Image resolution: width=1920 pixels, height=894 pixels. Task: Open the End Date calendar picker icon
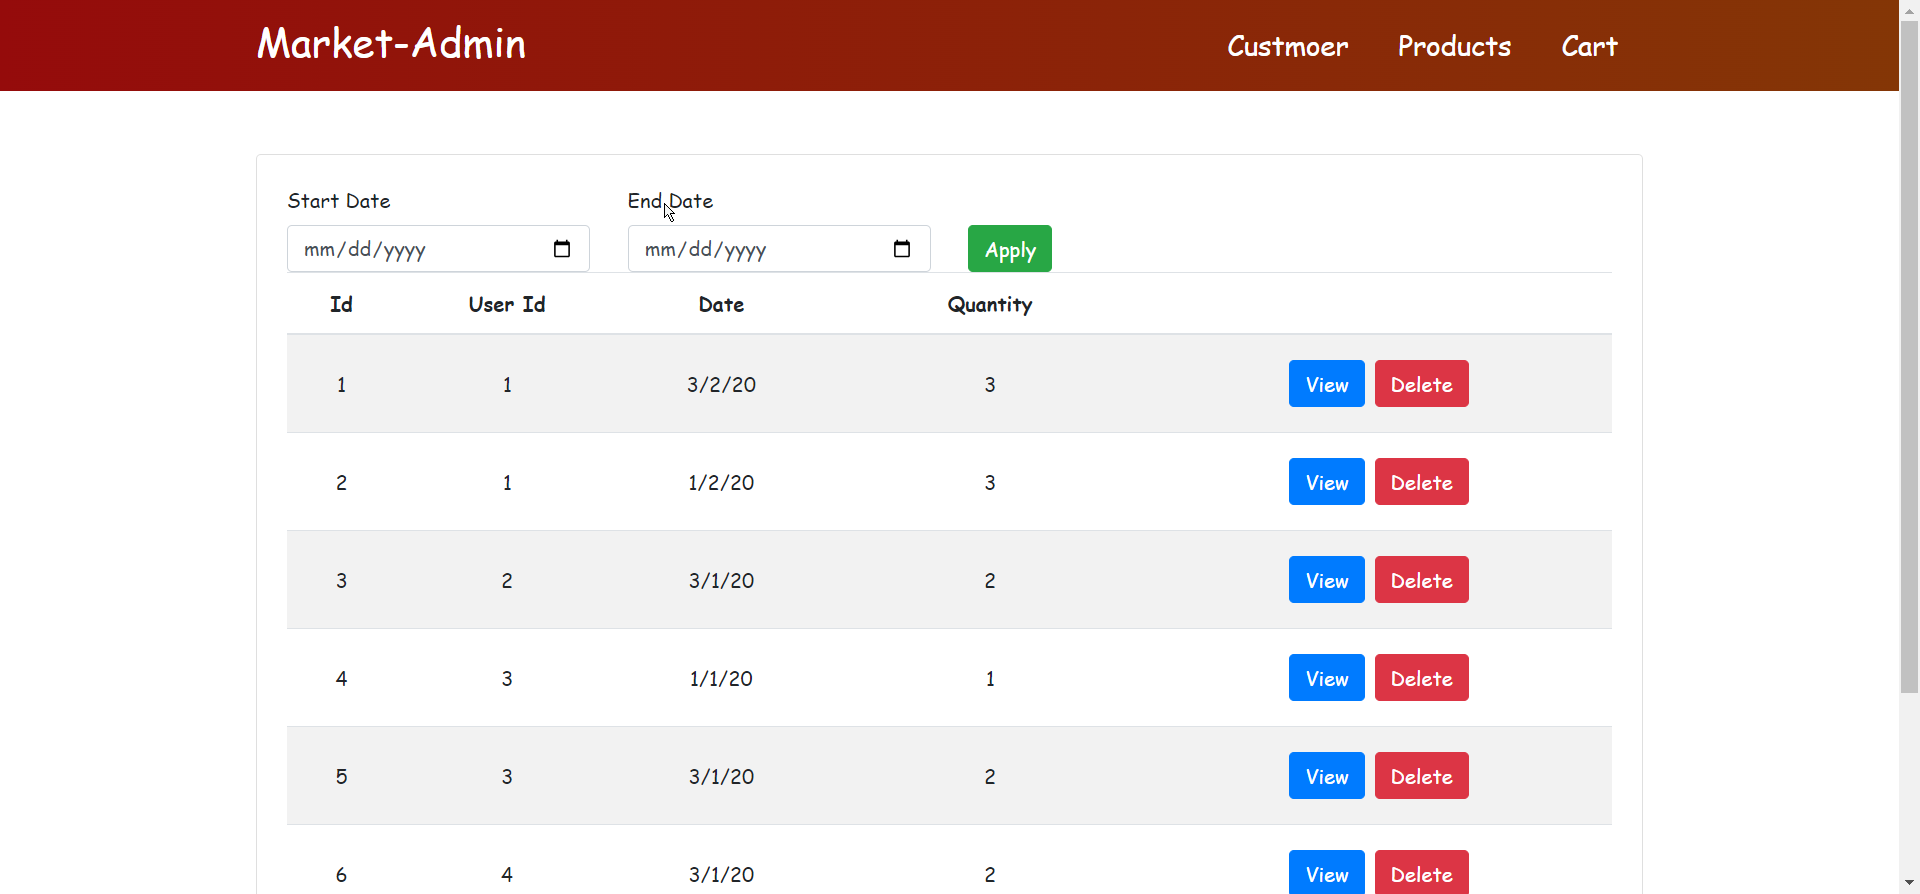902,249
